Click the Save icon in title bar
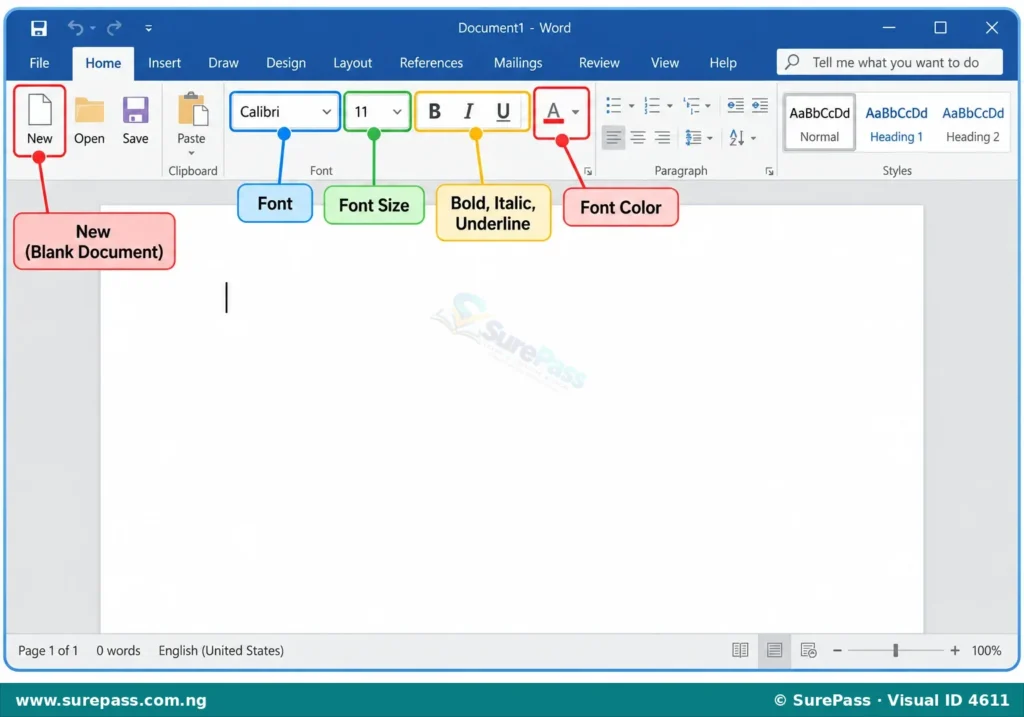 tap(39, 28)
